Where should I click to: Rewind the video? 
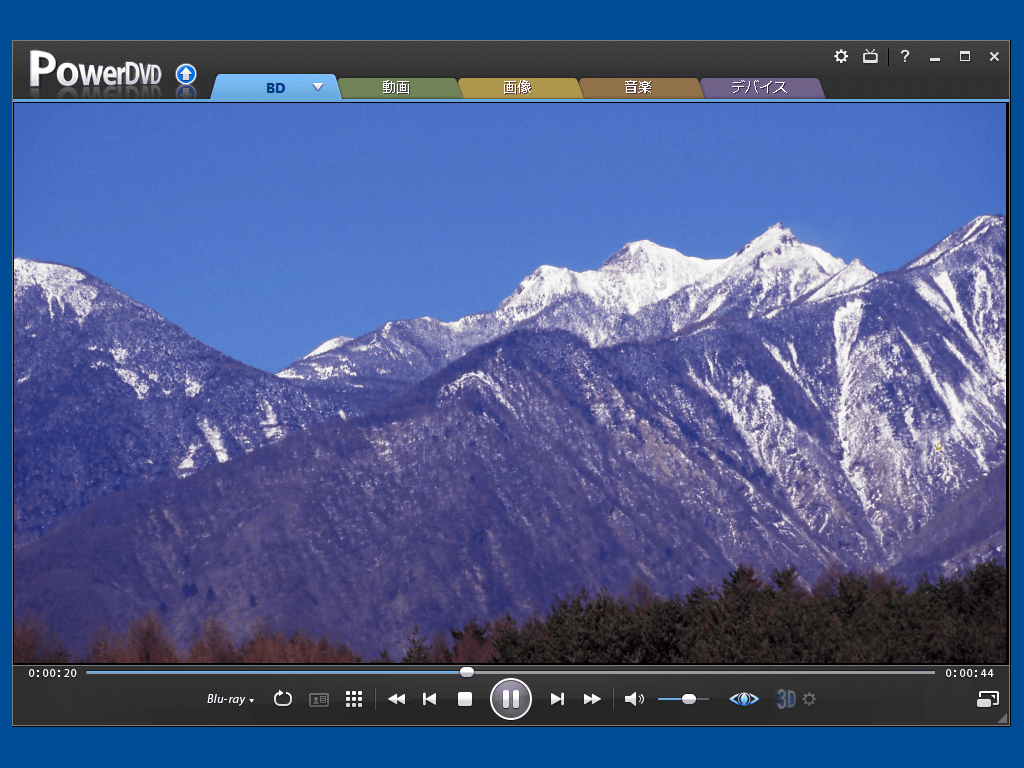396,699
